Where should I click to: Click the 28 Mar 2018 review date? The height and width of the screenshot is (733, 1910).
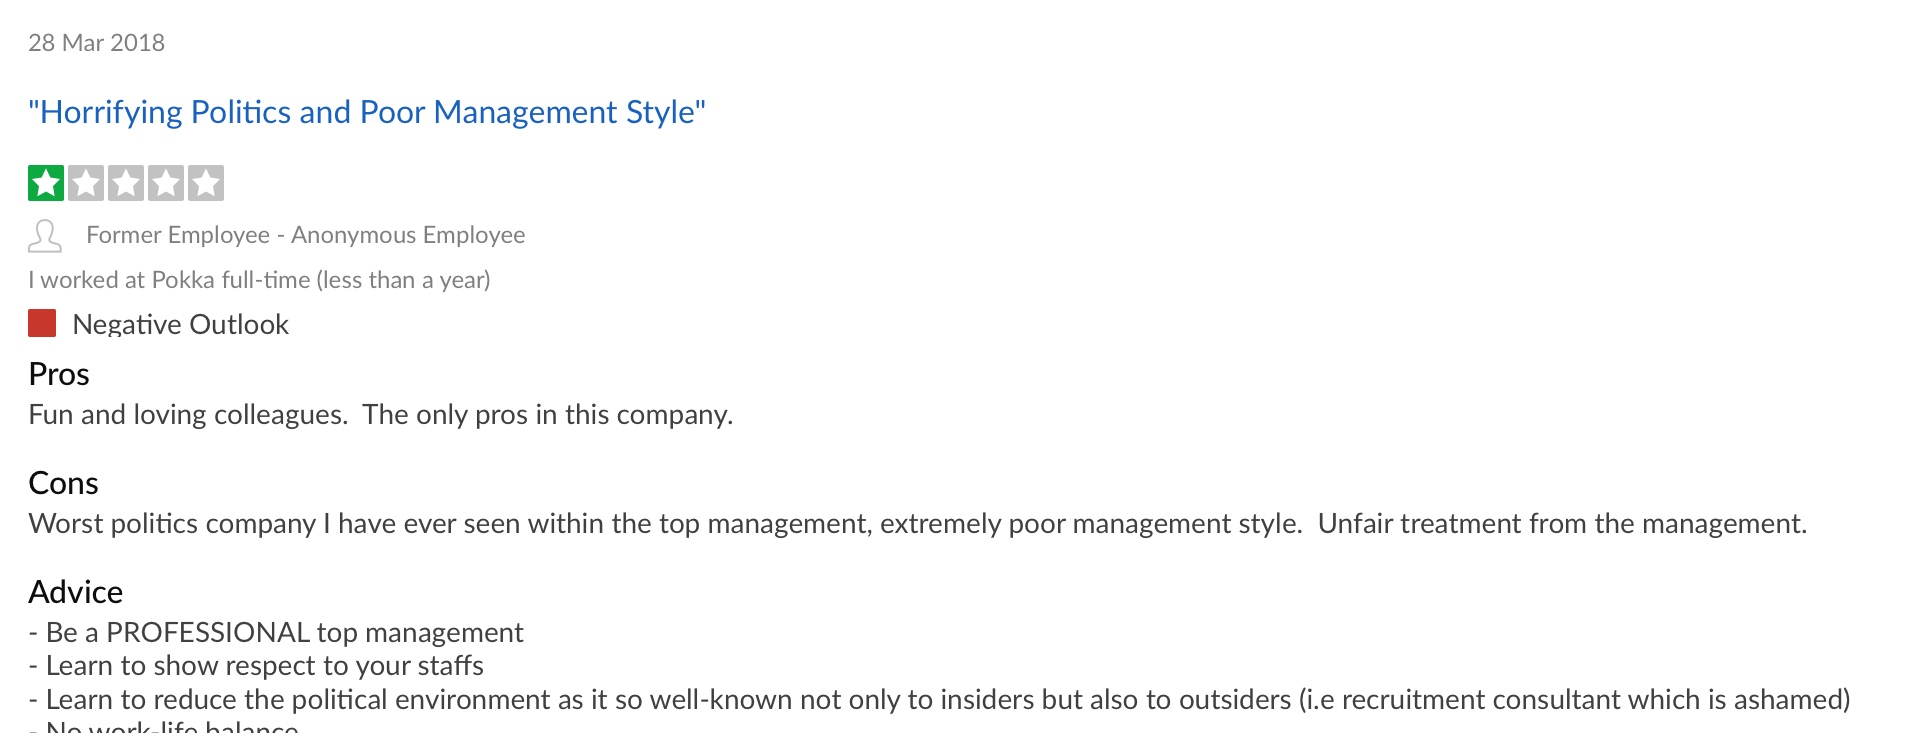97,43
